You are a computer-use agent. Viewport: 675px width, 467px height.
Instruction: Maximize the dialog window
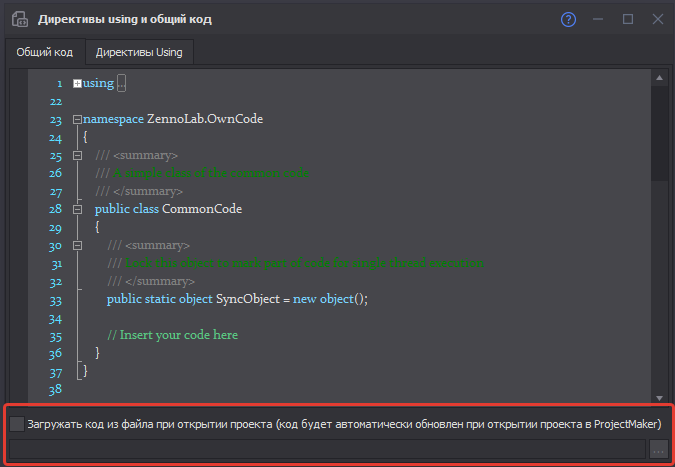tap(628, 19)
